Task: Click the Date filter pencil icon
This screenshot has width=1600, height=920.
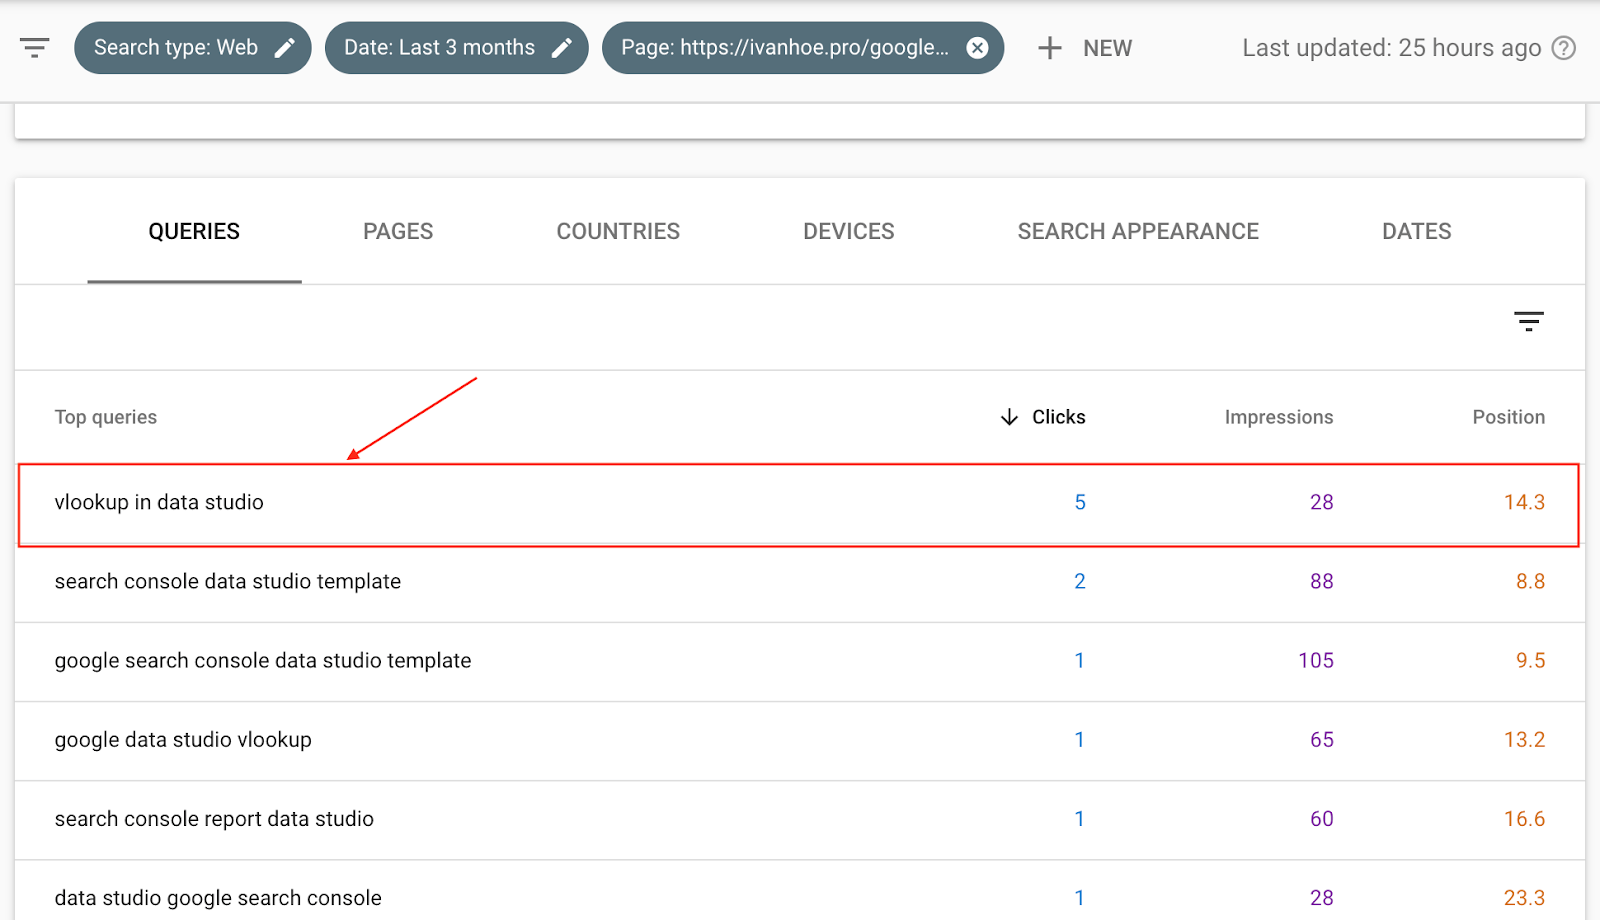Action: point(562,48)
